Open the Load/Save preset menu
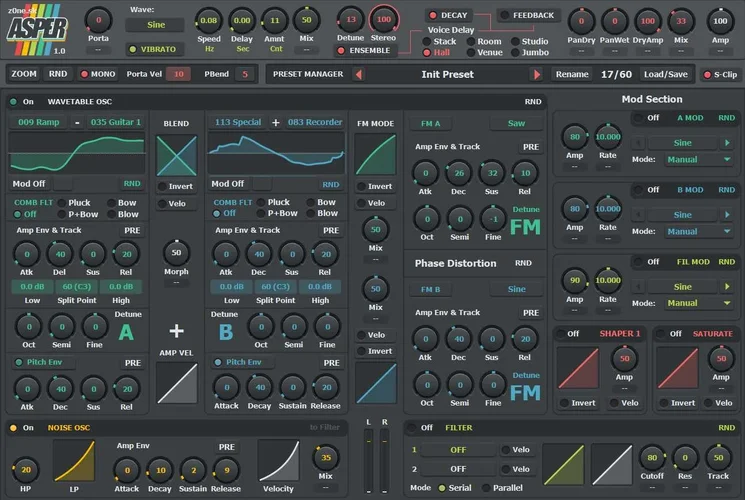The width and height of the screenshot is (745, 500). [x=665, y=74]
